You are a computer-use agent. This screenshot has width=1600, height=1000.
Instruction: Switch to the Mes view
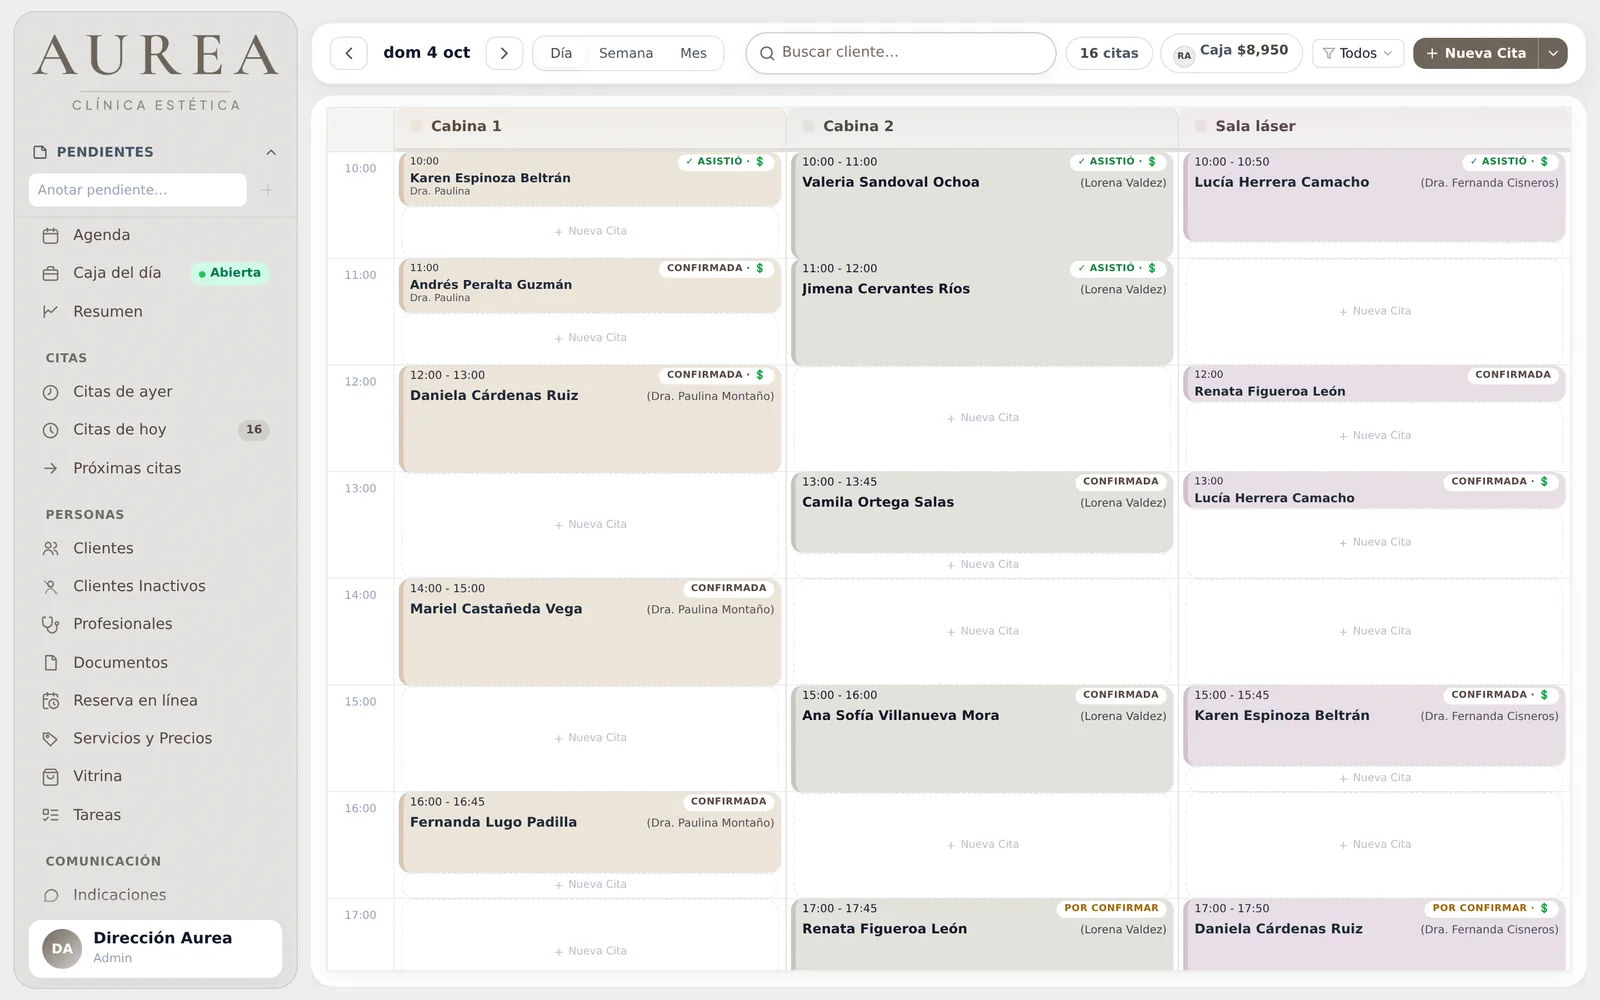(693, 53)
